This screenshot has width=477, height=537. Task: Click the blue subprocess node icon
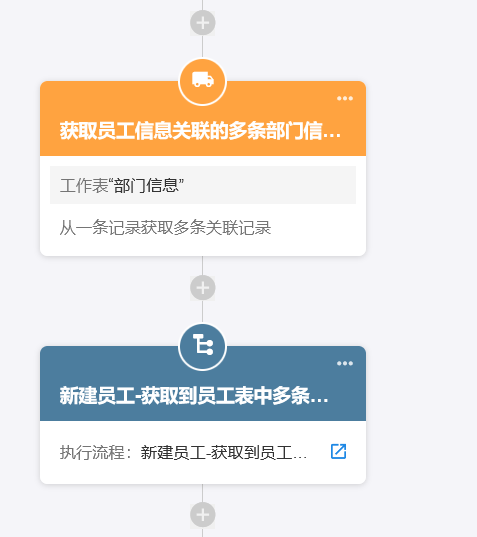click(202, 347)
